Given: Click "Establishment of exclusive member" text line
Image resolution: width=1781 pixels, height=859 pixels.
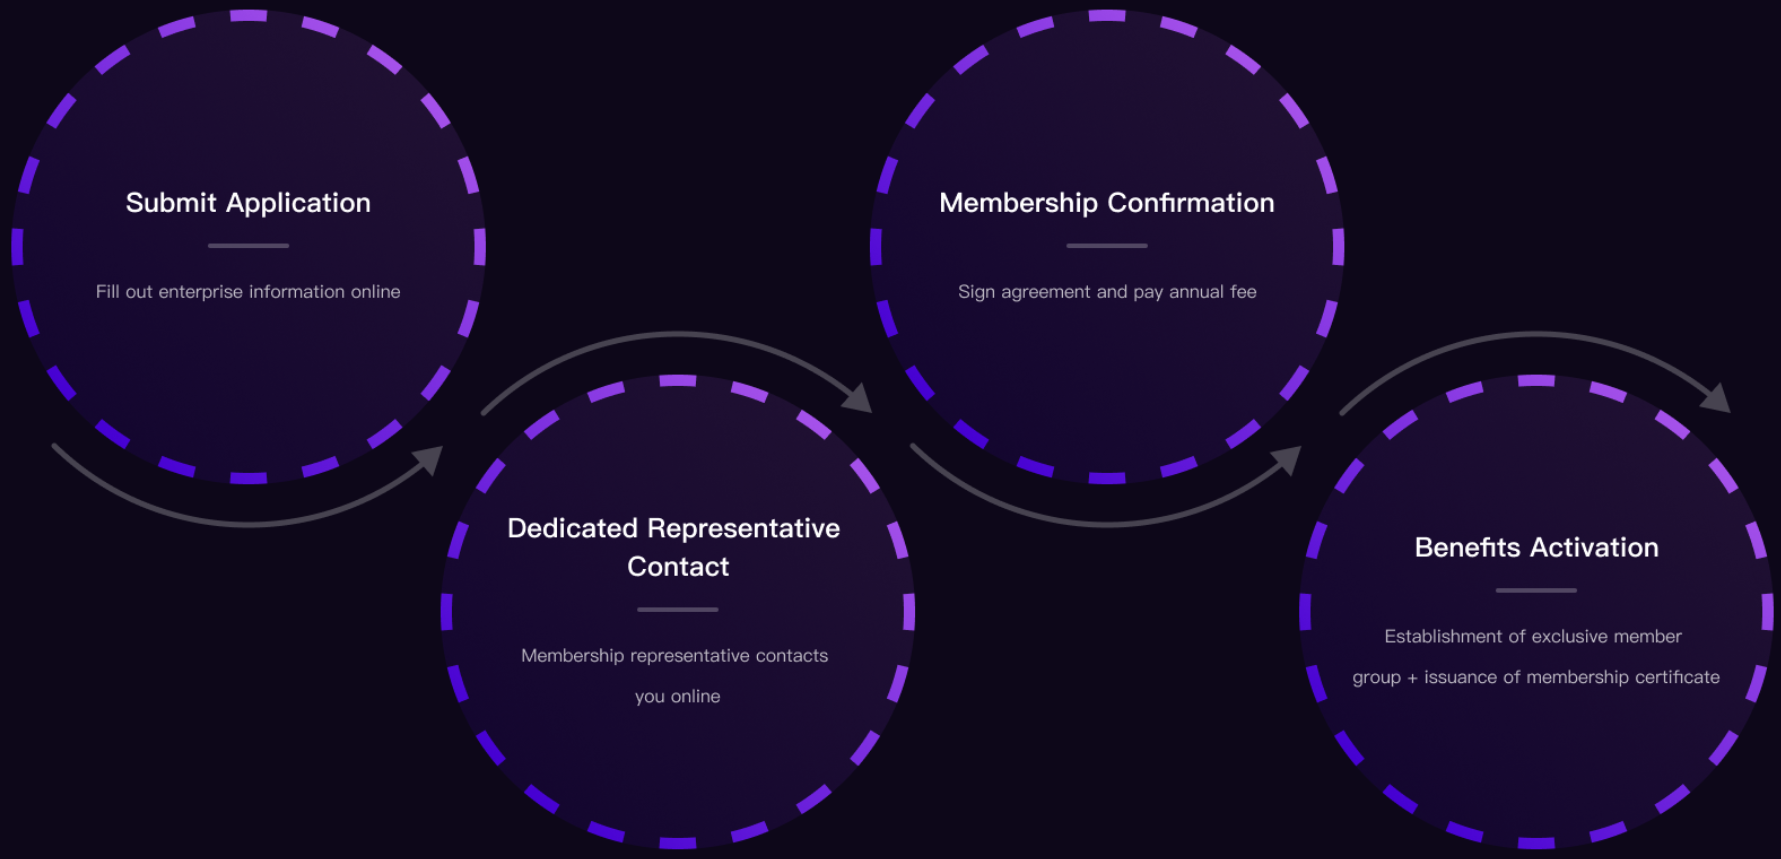Looking at the screenshot, I should pos(1533,637).
